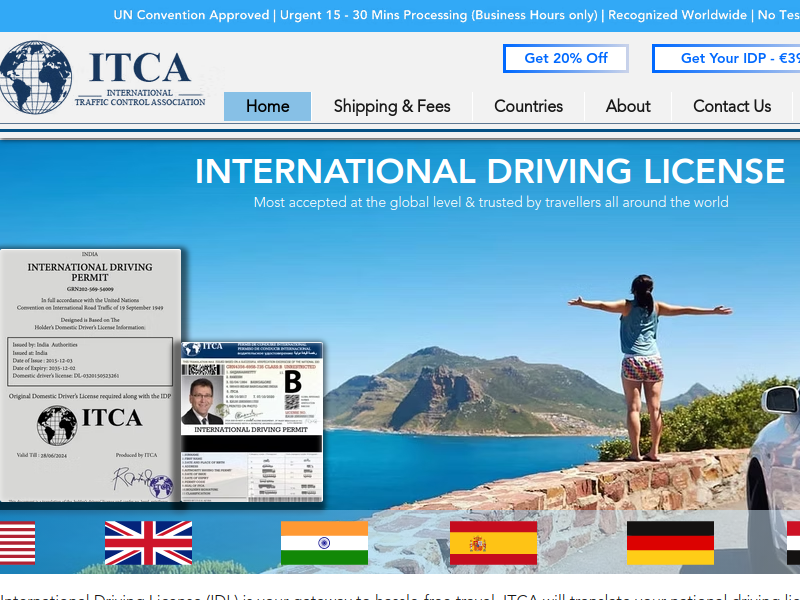
Task: Go to Shipping & Fees page
Action: (x=392, y=106)
